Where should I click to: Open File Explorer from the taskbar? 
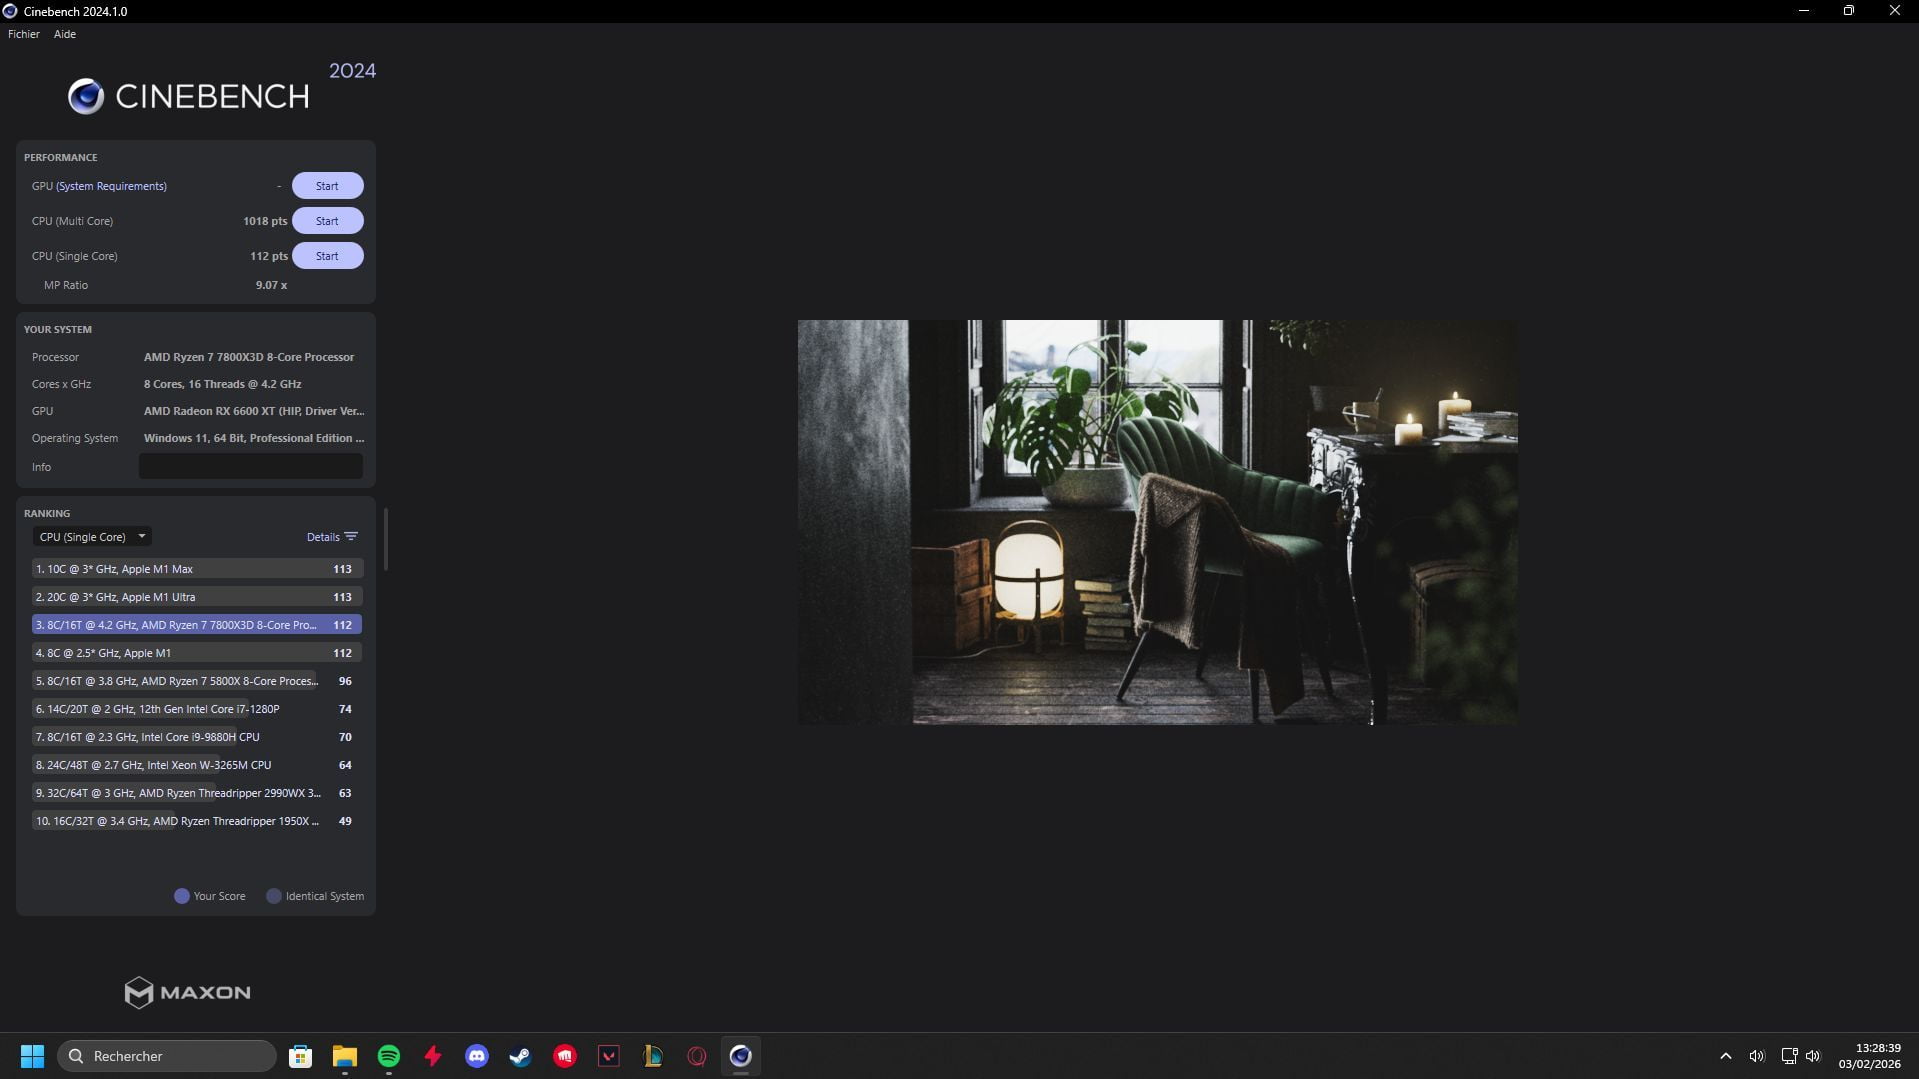click(x=345, y=1056)
